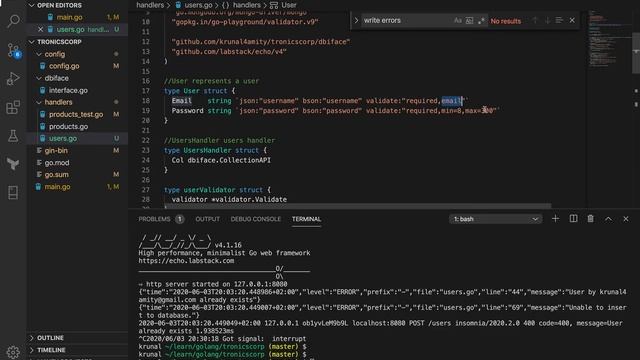Click the 'handlers' breadcrumb before users.go
Viewport: 640px width, 360px height.
150,5
